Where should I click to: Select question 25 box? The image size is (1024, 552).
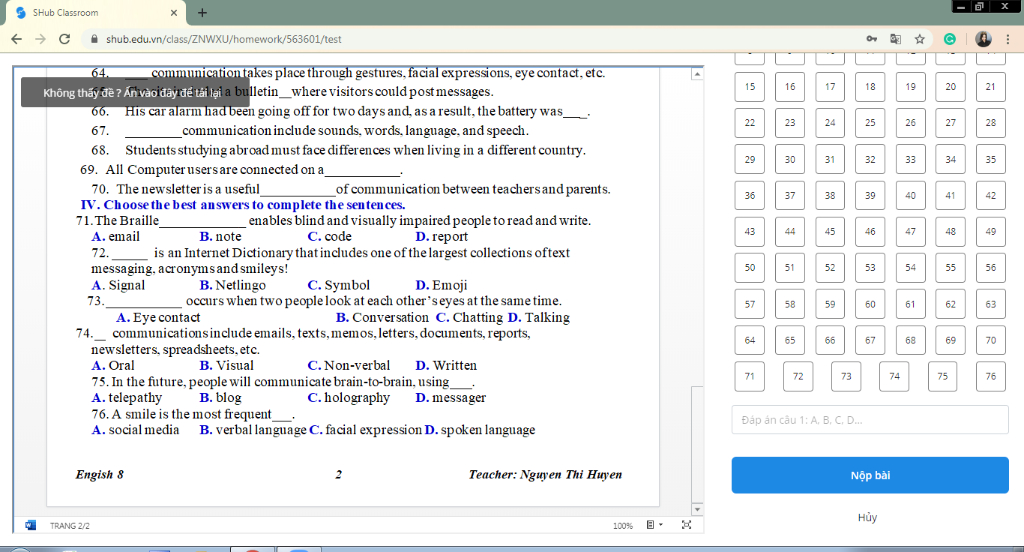pyautogui.click(x=870, y=123)
